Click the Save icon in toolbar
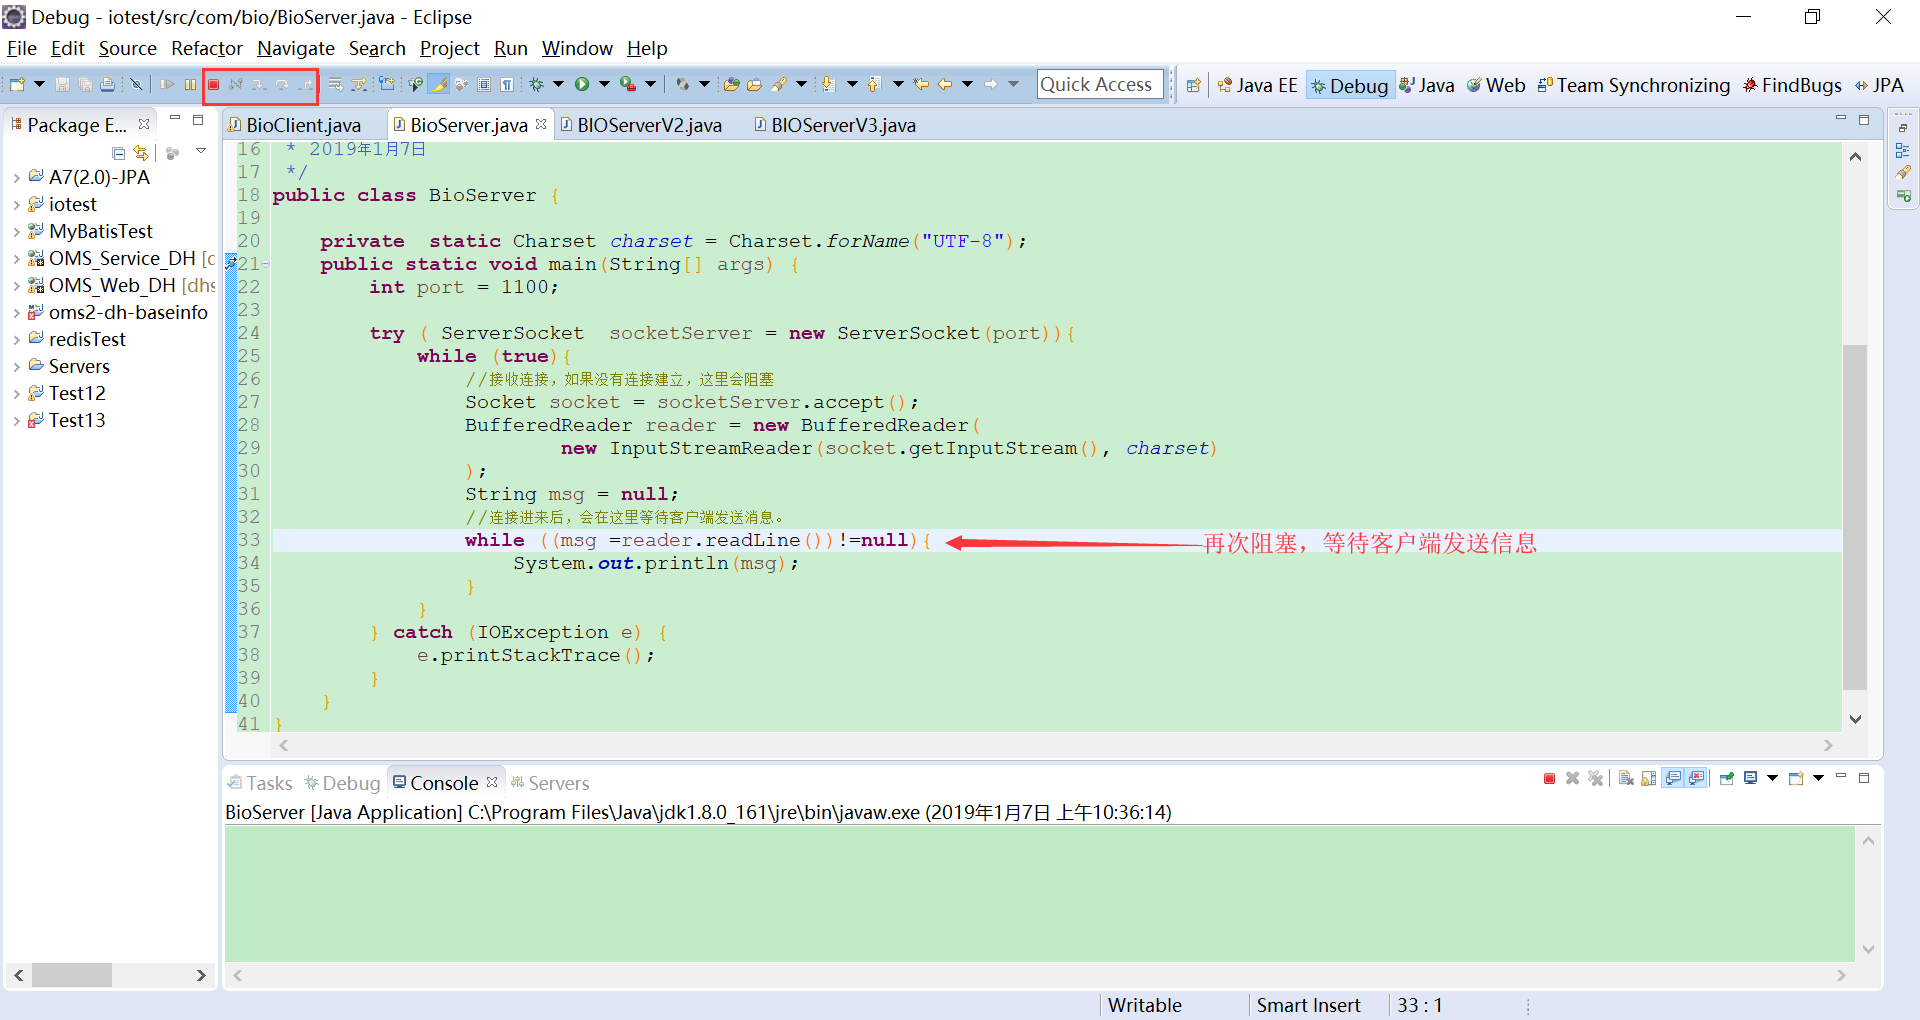Screen dimensions: 1920x1020 (62, 85)
